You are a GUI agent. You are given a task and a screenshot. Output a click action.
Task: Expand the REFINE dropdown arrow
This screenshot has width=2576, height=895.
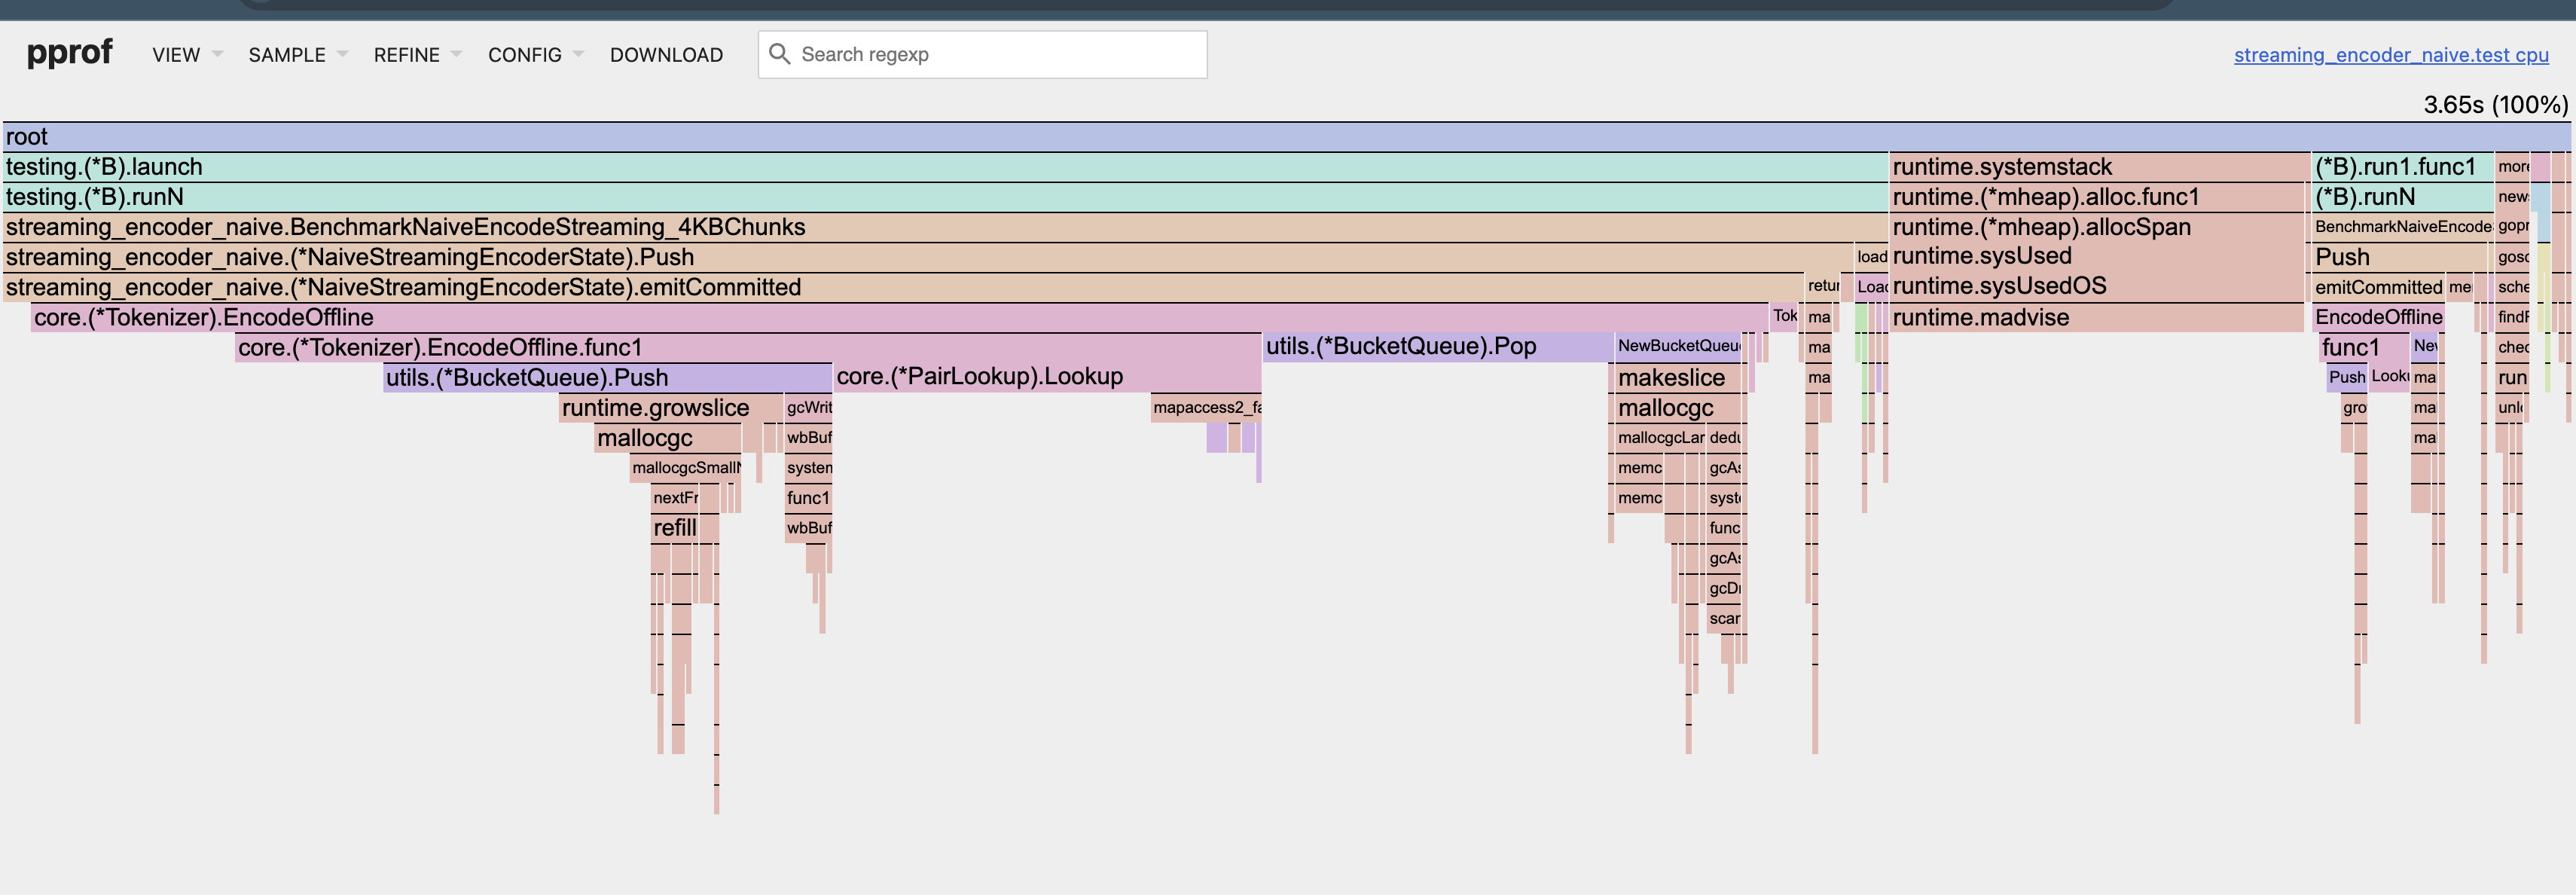click(x=457, y=56)
